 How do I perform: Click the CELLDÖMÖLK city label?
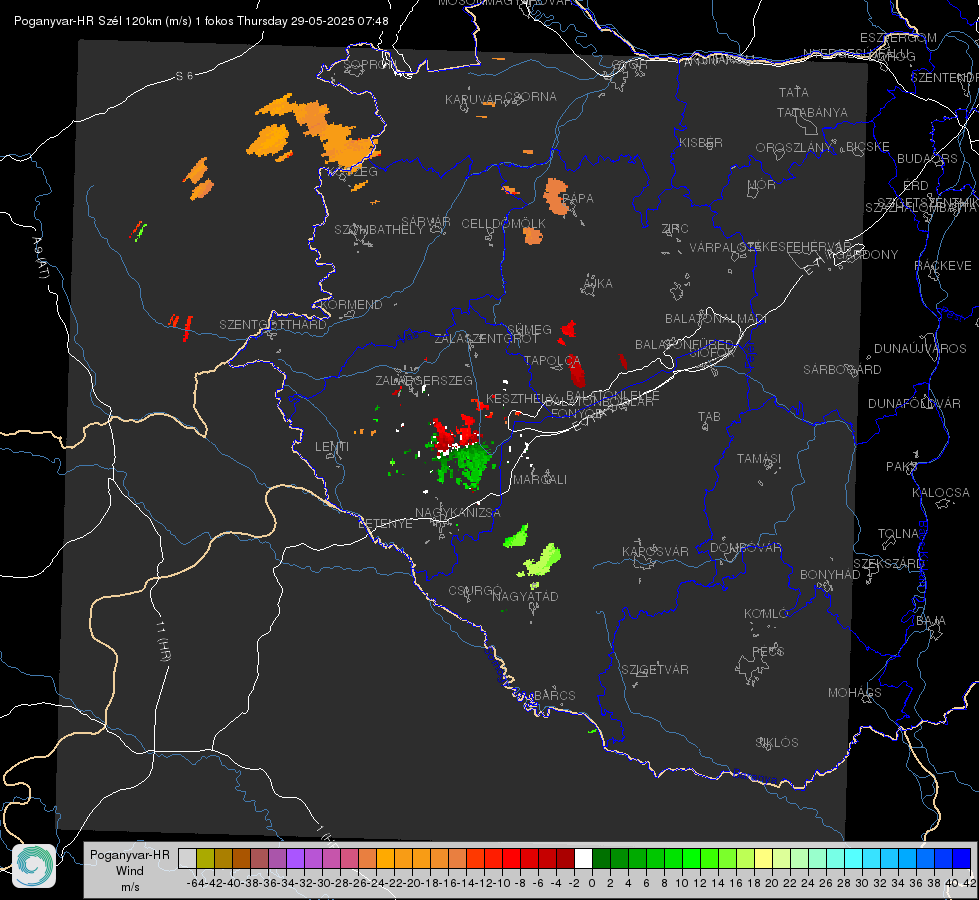pyautogui.click(x=504, y=224)
